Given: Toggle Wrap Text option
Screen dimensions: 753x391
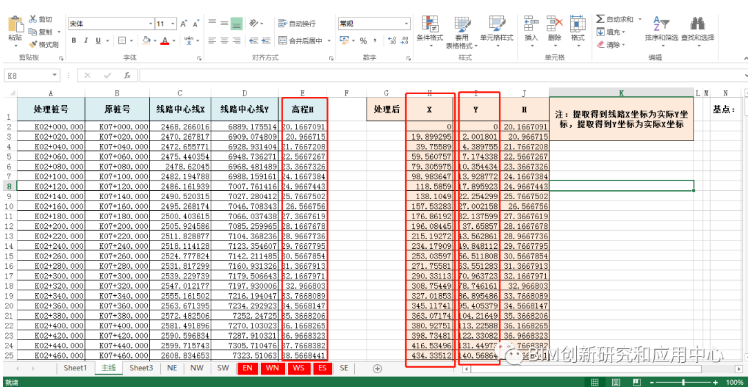Looking at the screenshot, I should [296, 24].
